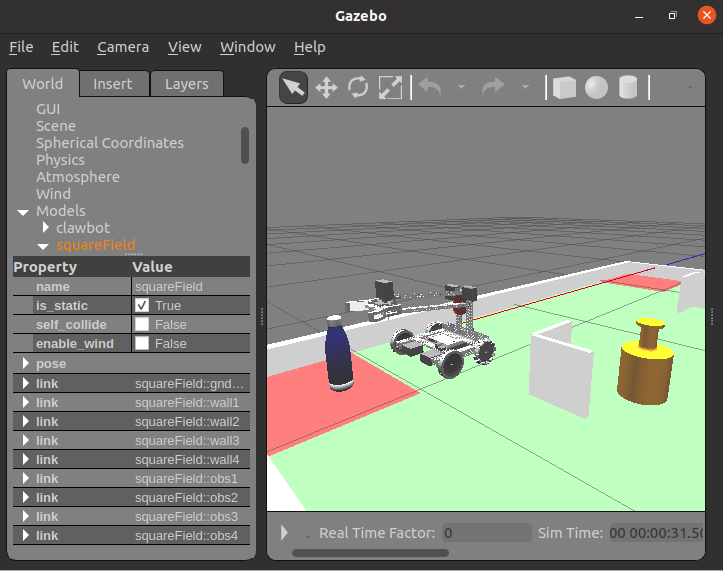Insert a box shape
723x571 pixels.
coord(565,88)
